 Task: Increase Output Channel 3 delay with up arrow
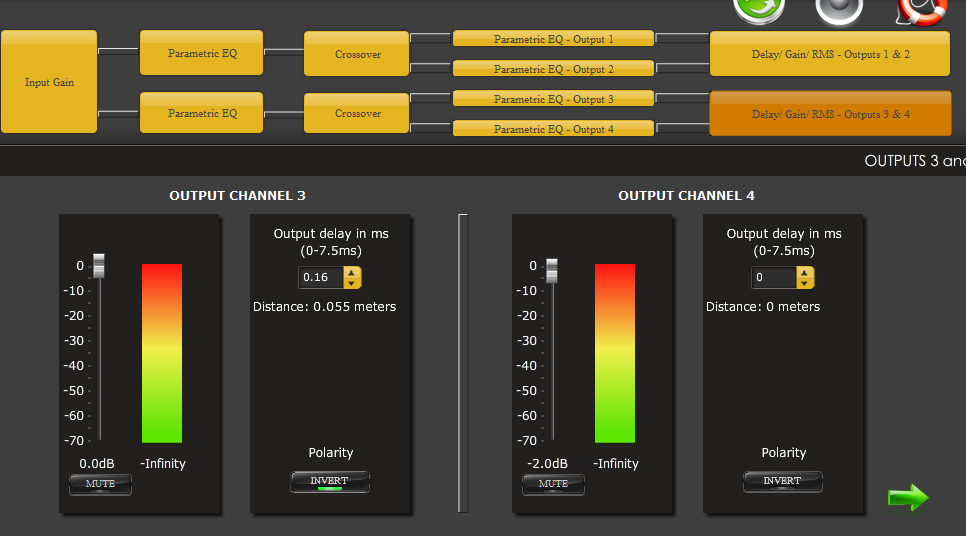pyautogui.click(x=352, y=272)
